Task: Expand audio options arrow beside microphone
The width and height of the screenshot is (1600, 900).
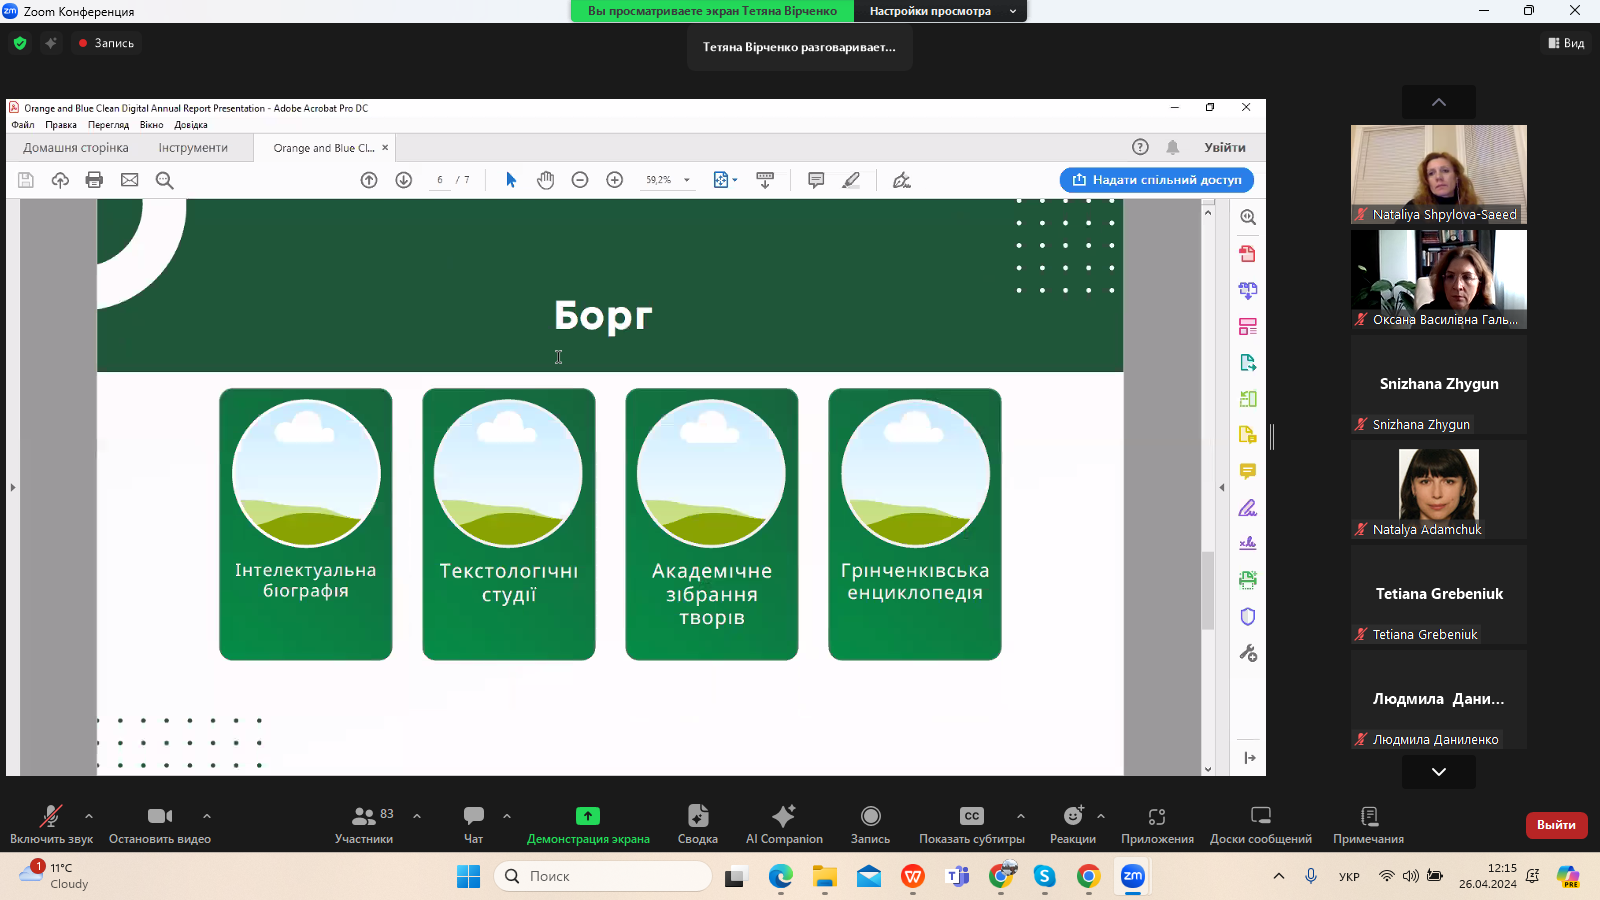Action: pyautogui.click(x=89, y=816)
